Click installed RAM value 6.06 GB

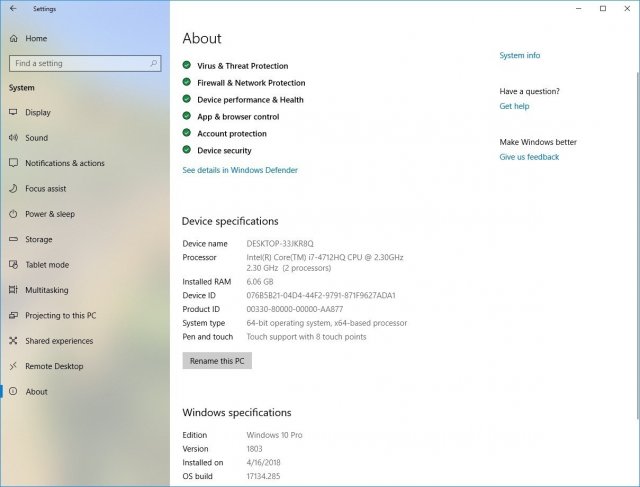260,282
